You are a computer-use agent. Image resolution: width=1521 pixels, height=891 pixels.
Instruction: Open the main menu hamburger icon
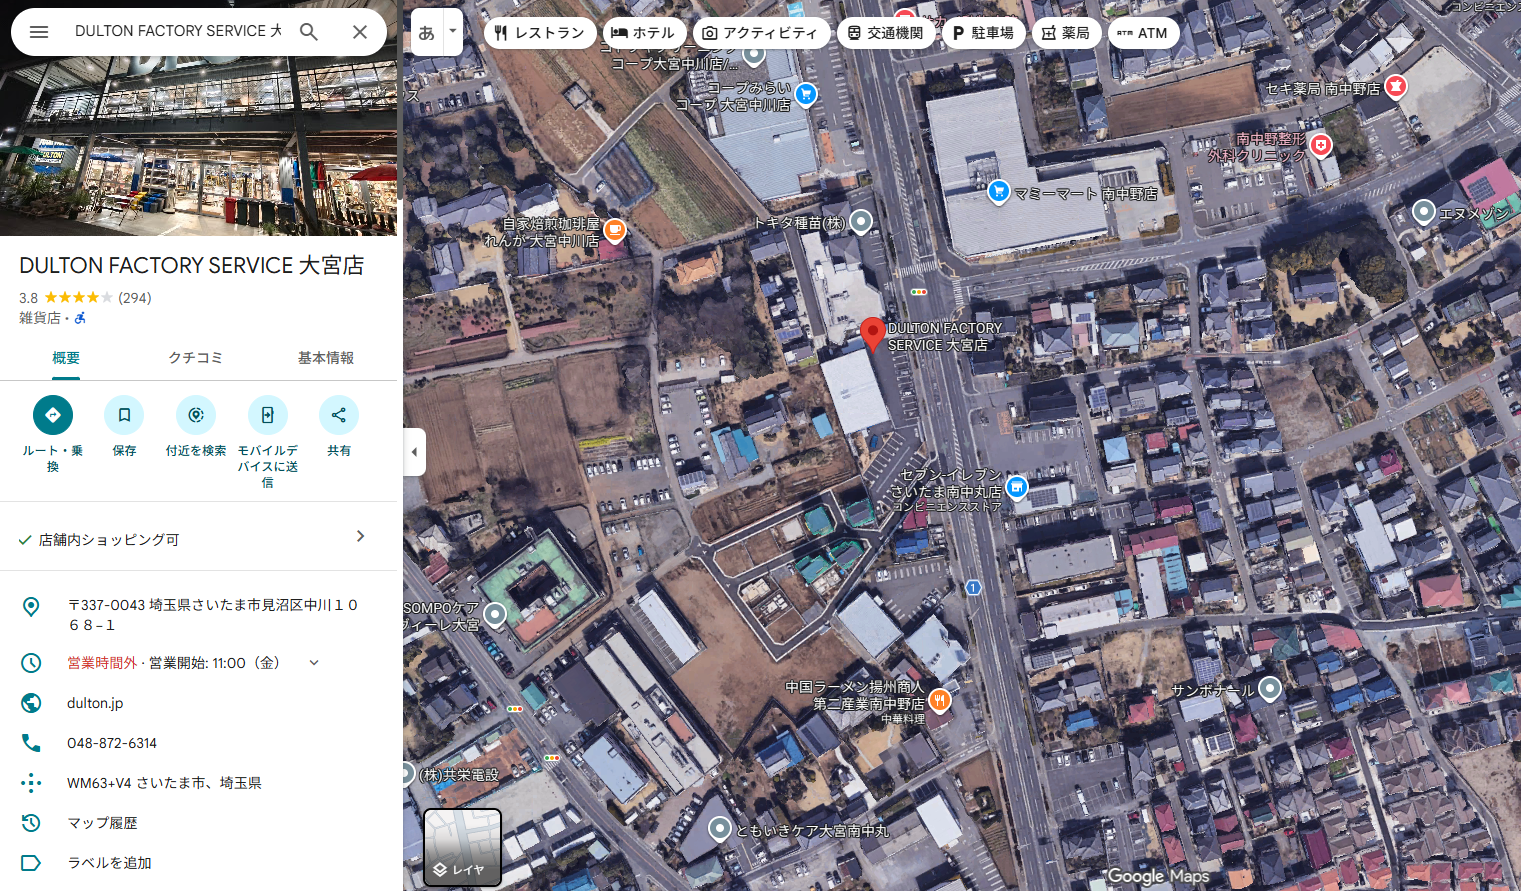click(x=39, y=32)
